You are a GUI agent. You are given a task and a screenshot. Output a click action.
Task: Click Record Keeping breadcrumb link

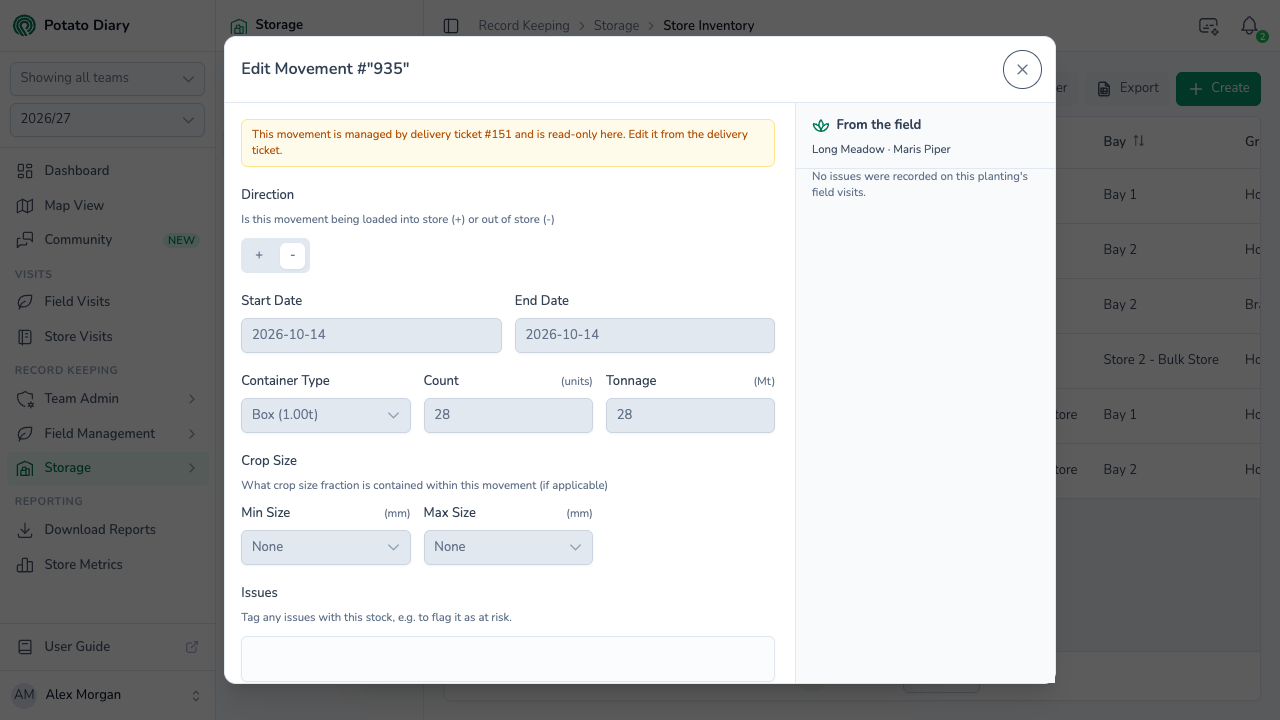point(524,26)
